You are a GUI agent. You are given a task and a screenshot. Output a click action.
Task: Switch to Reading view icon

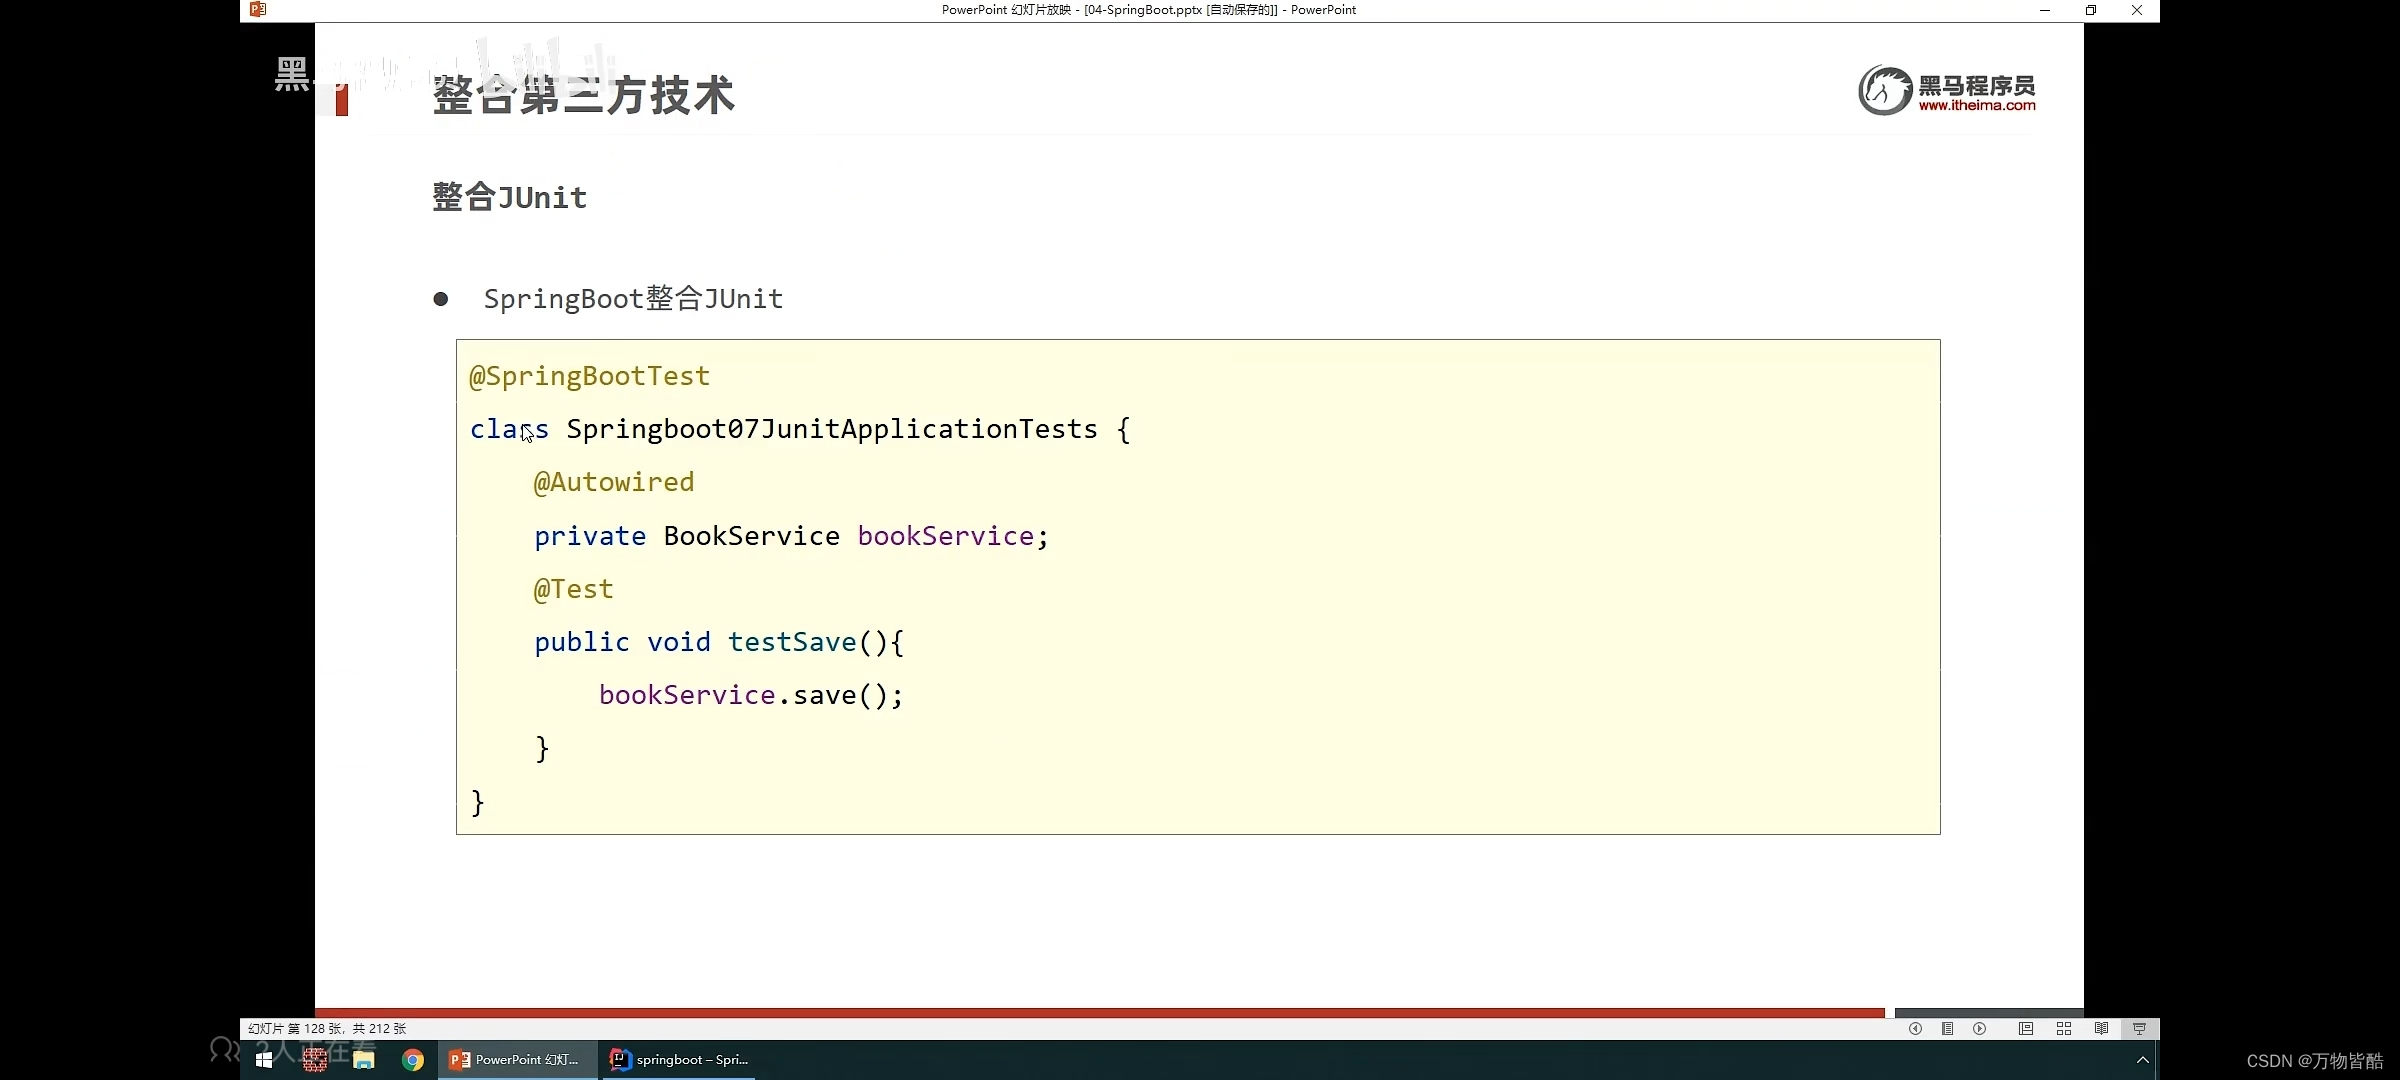point(2101,1028)
